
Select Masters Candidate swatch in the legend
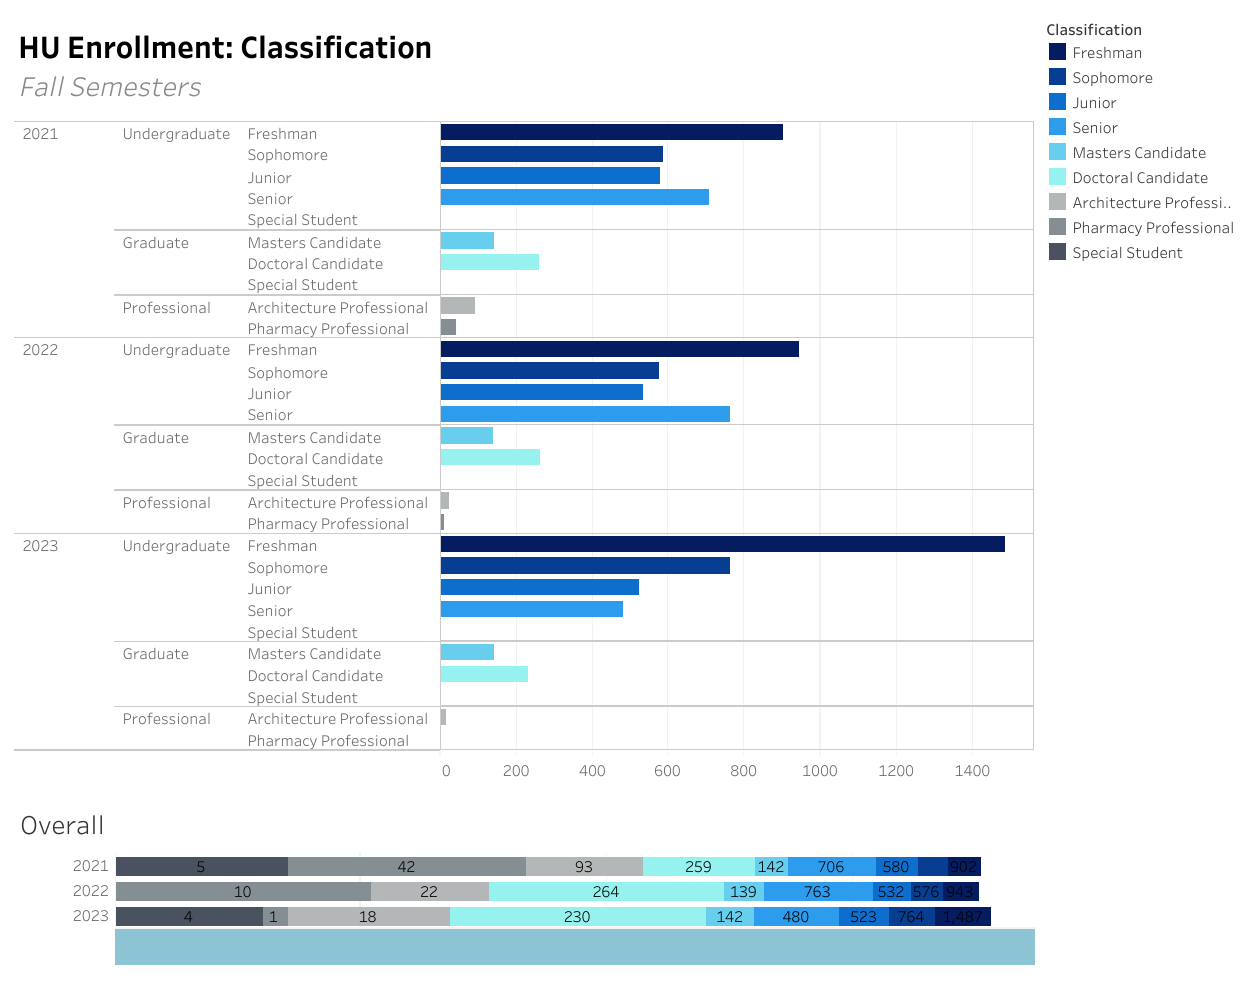coord(1057,152)
